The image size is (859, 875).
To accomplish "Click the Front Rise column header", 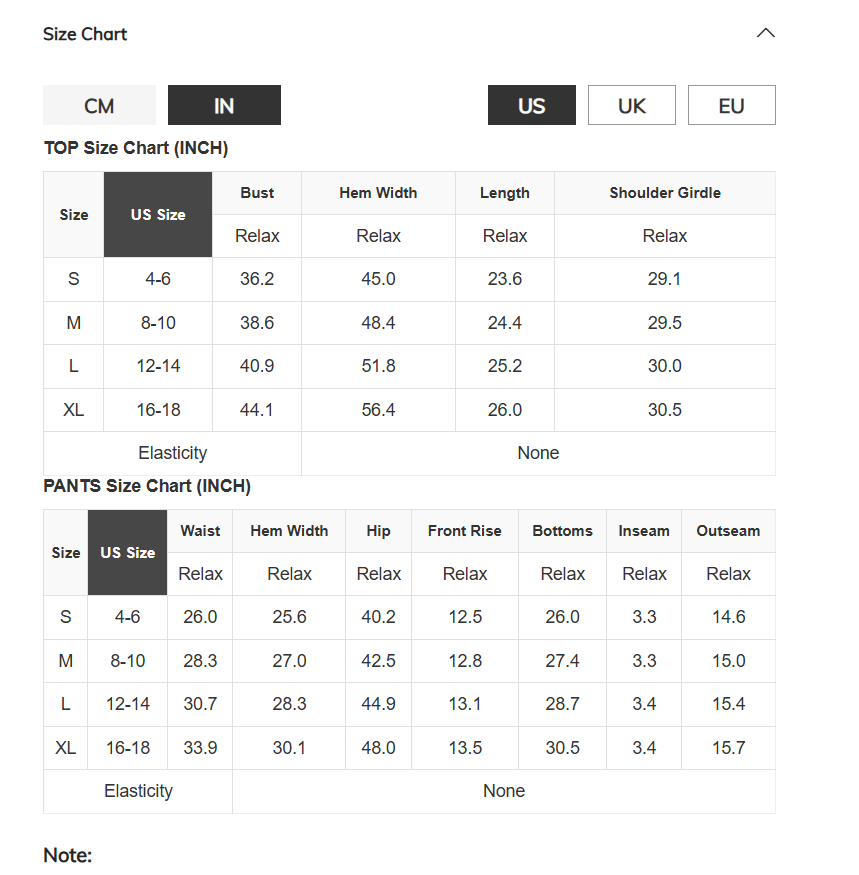I will coord(464,531).
